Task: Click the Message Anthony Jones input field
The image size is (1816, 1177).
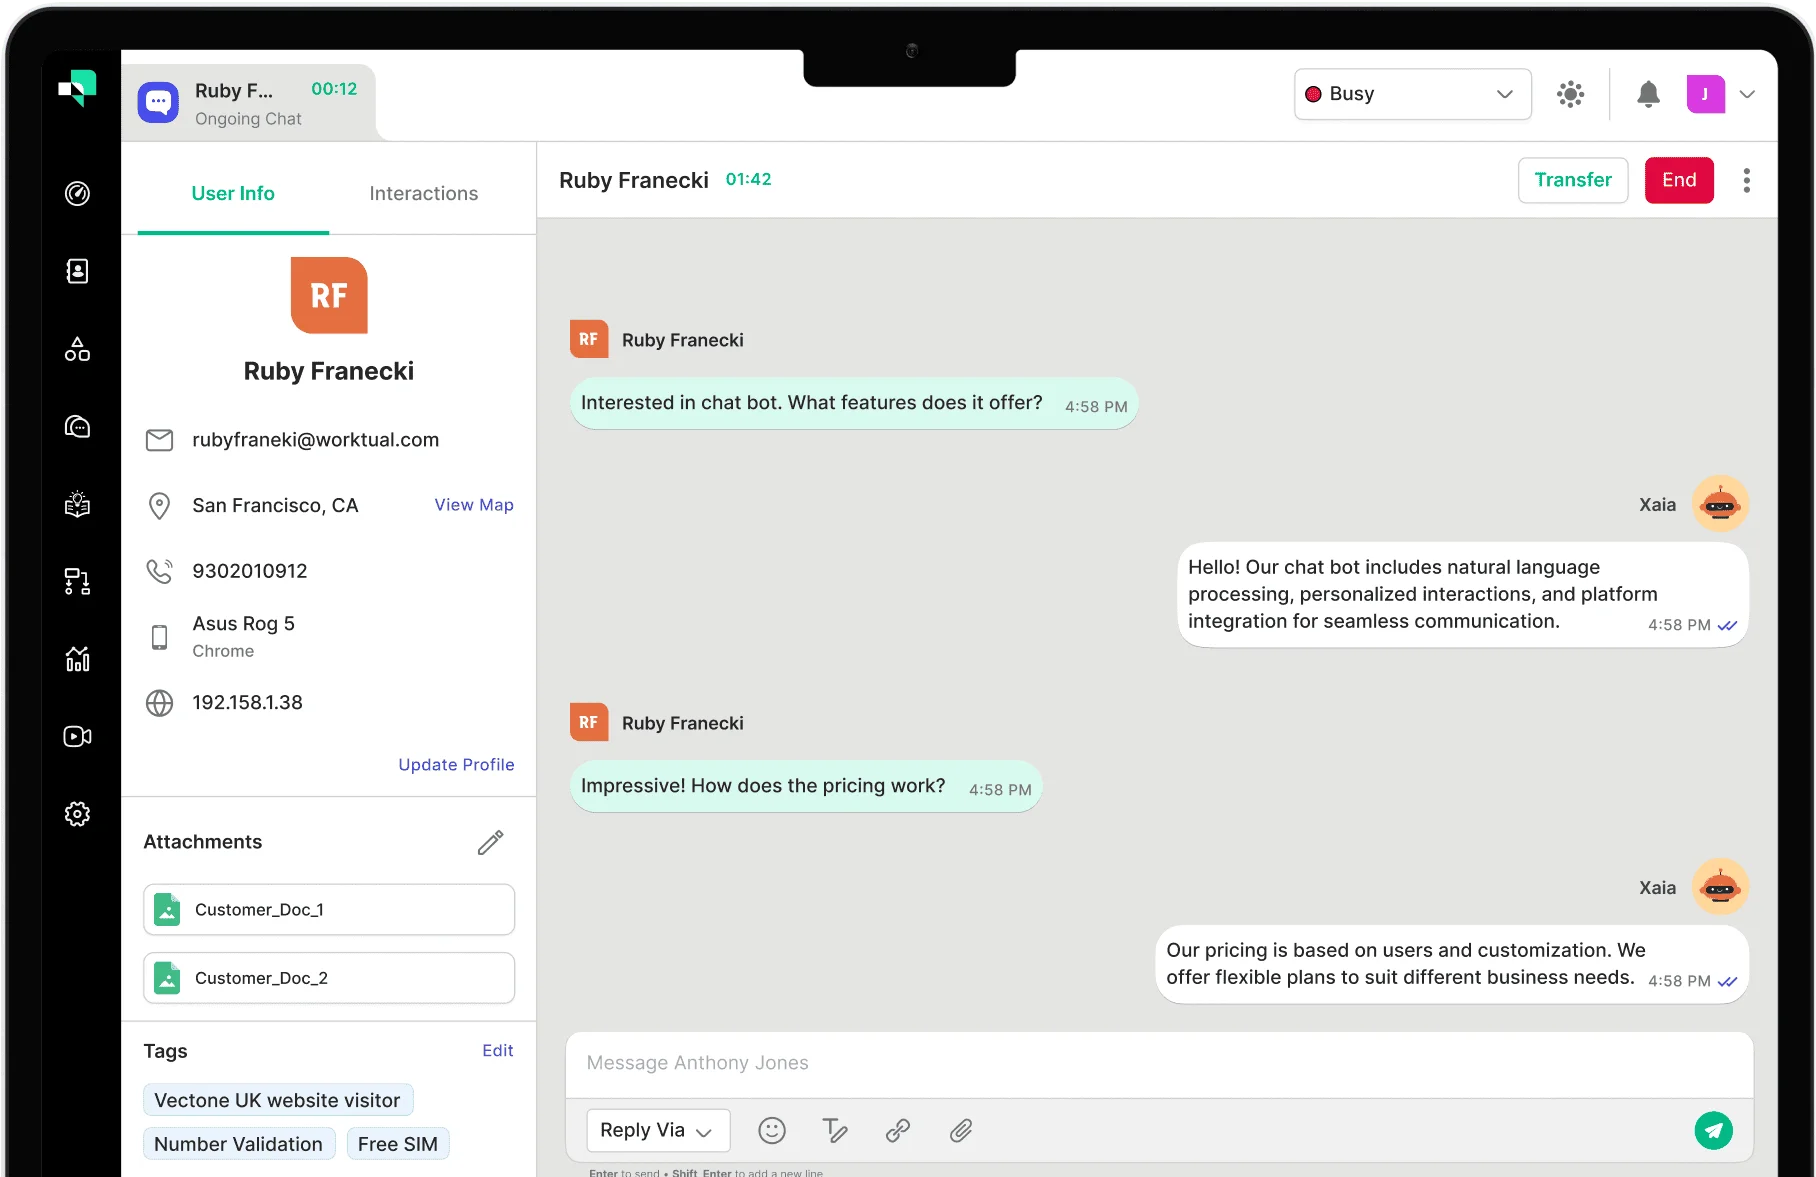Action: point(1159,1064)
